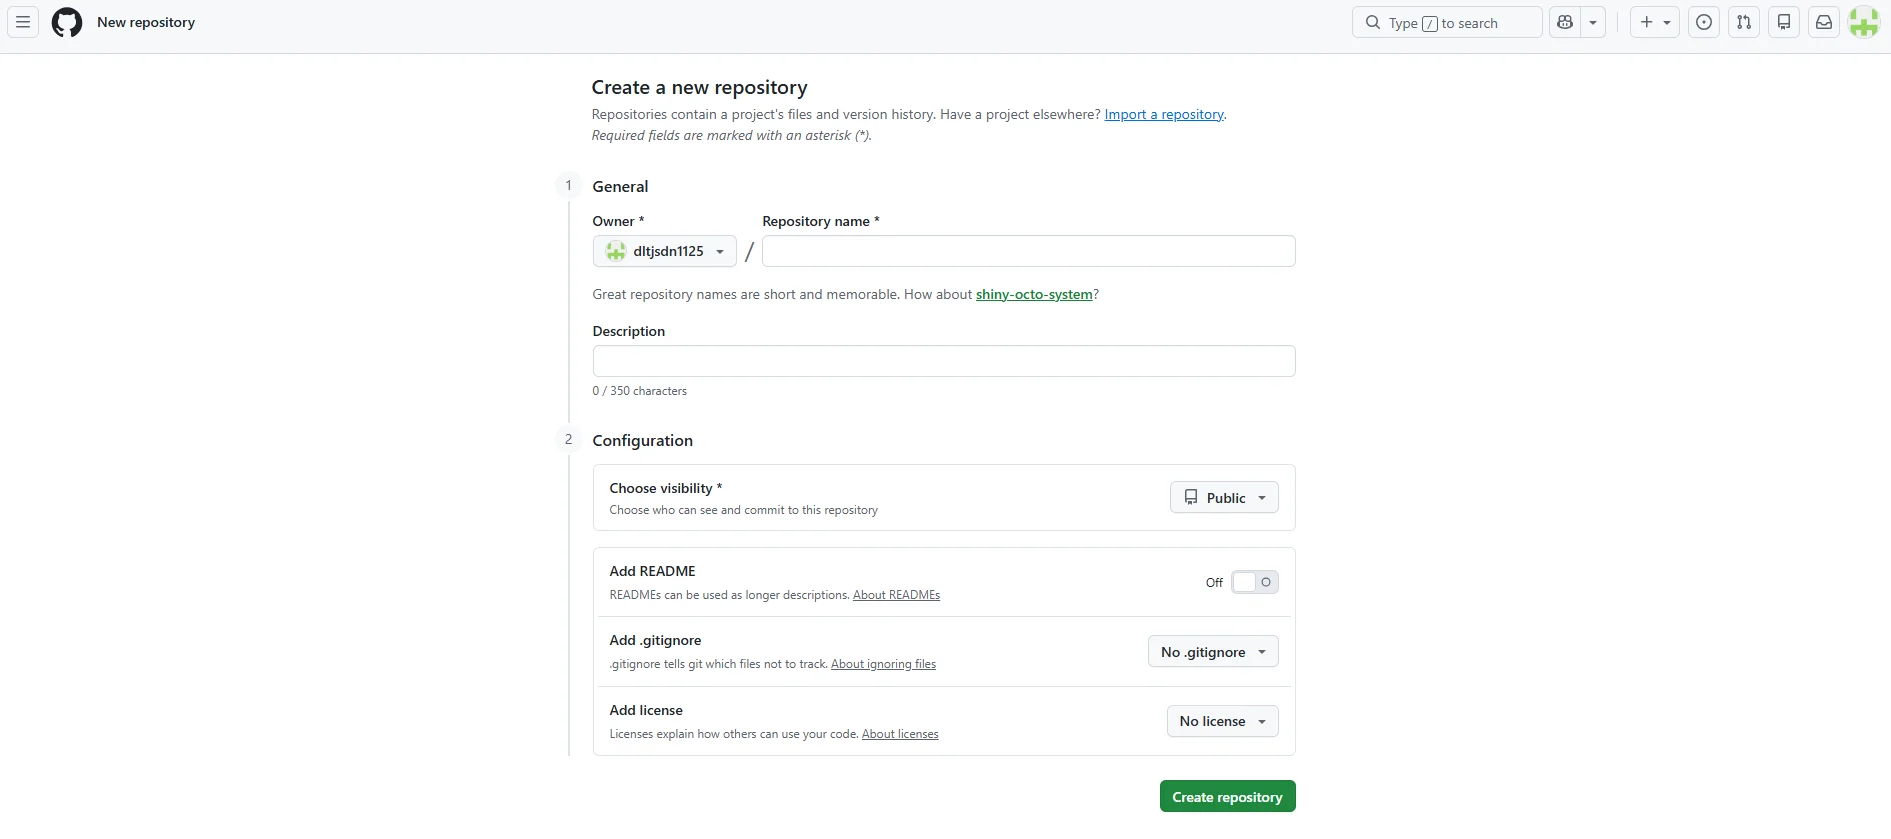The width and height of the screenshot is (1891, 839).
Task: Go to GitHub homepage via Octocat logo
Action: pos(67,22)
